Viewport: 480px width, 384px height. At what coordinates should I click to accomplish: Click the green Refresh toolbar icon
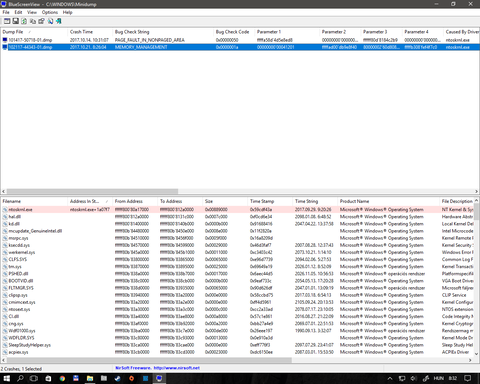[24, 21]
